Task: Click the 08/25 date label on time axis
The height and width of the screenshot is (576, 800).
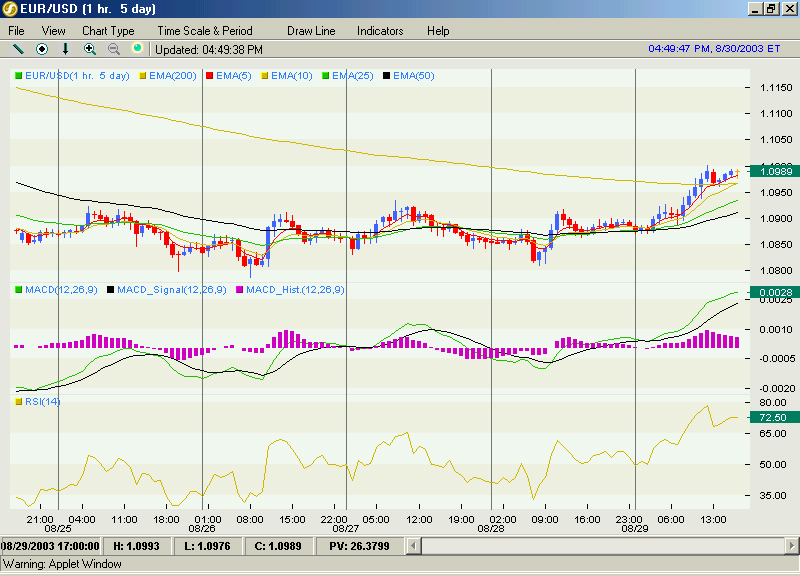Action: 58,529
